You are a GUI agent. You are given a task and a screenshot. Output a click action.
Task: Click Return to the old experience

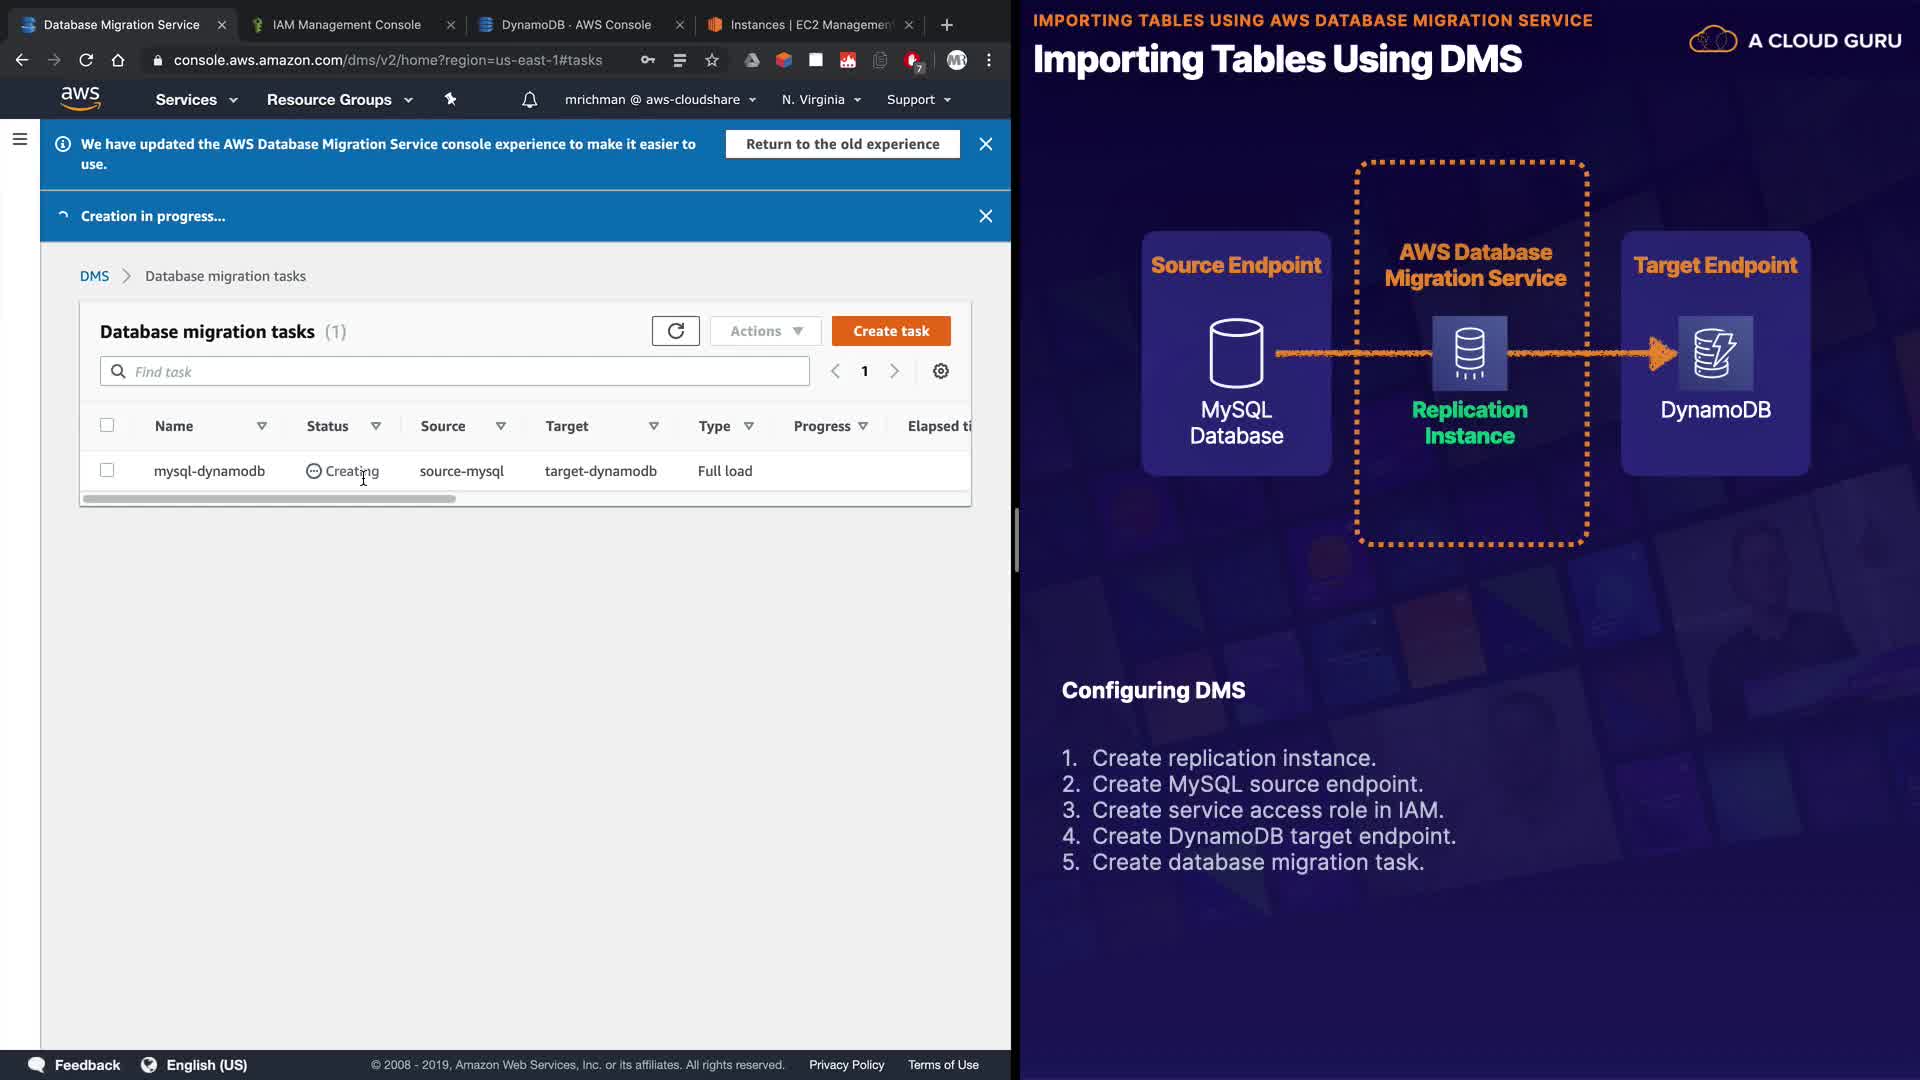842,144
